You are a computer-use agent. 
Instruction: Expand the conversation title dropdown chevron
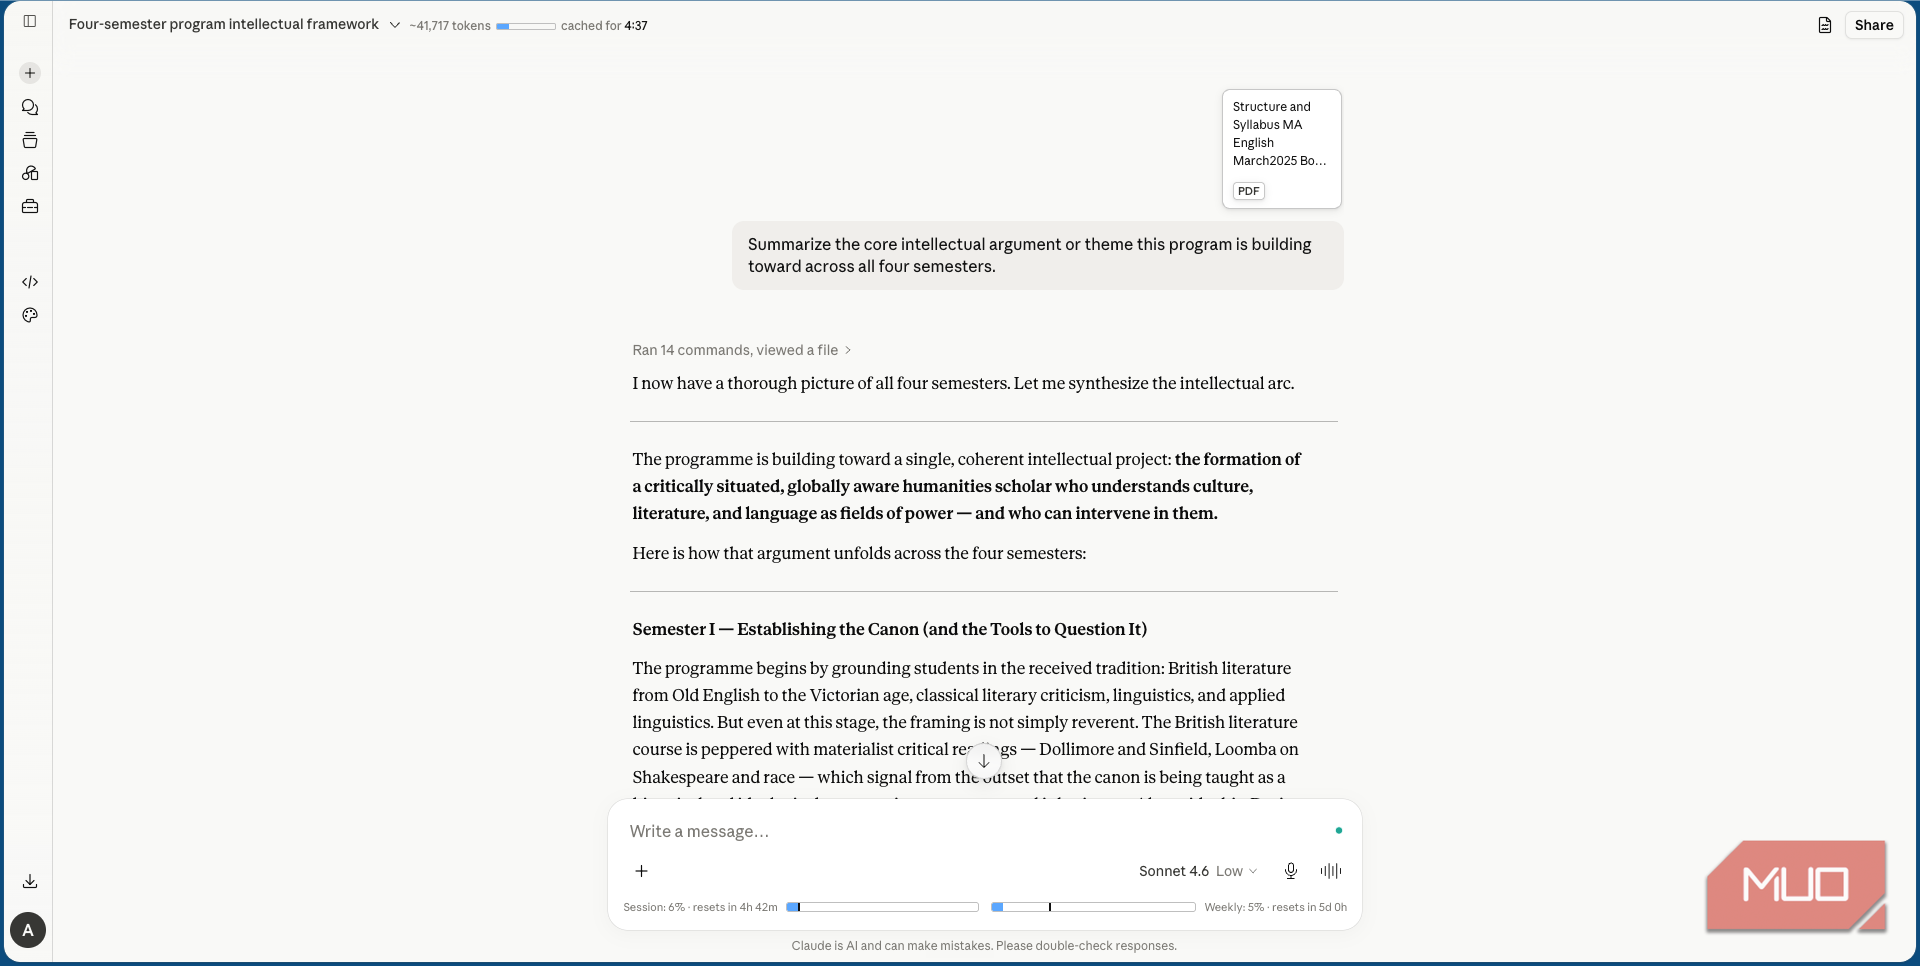395,25
